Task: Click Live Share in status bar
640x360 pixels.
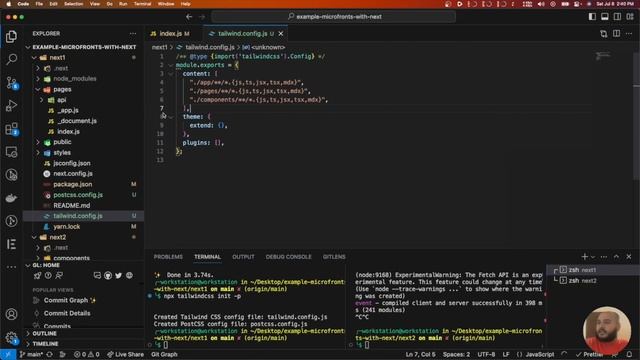Action: (125, 354)
